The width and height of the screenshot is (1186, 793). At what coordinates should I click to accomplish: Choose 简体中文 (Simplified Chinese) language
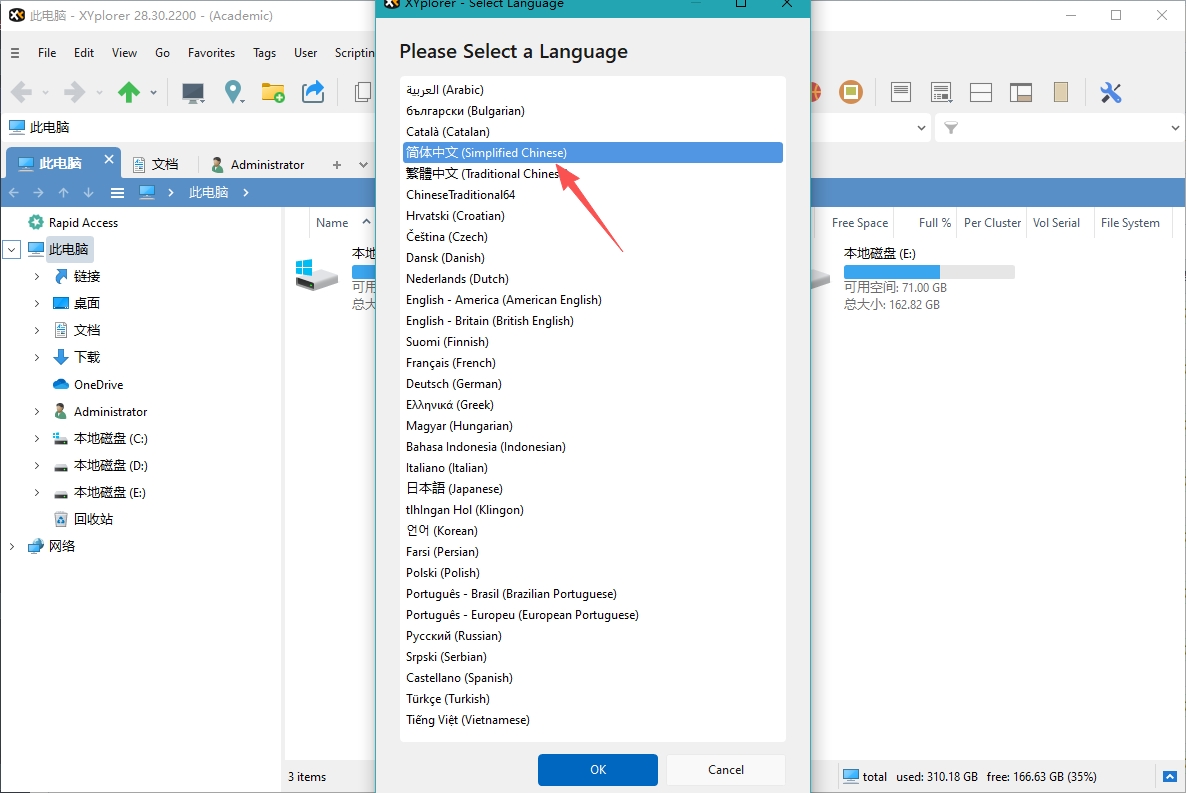click(x=593, y=153)
